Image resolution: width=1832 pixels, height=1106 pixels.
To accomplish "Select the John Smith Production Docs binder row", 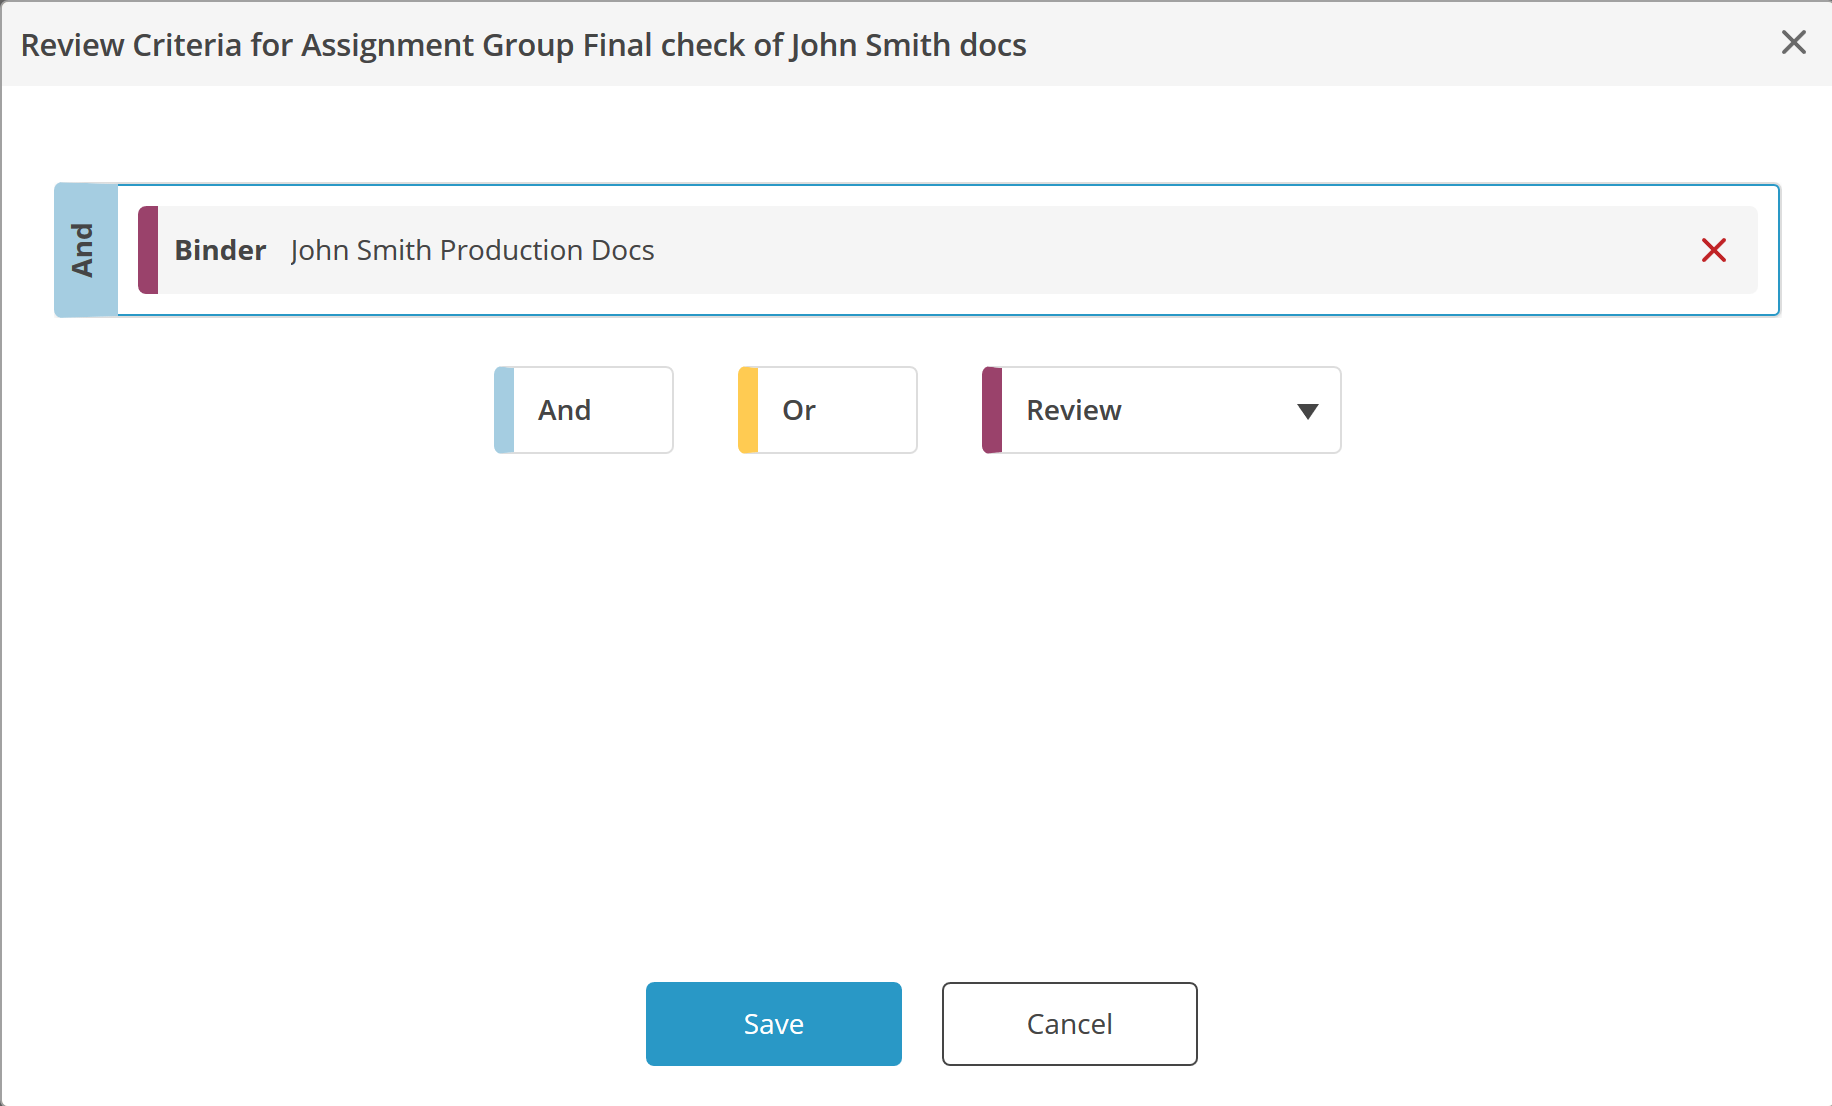I will coord(470,250).
